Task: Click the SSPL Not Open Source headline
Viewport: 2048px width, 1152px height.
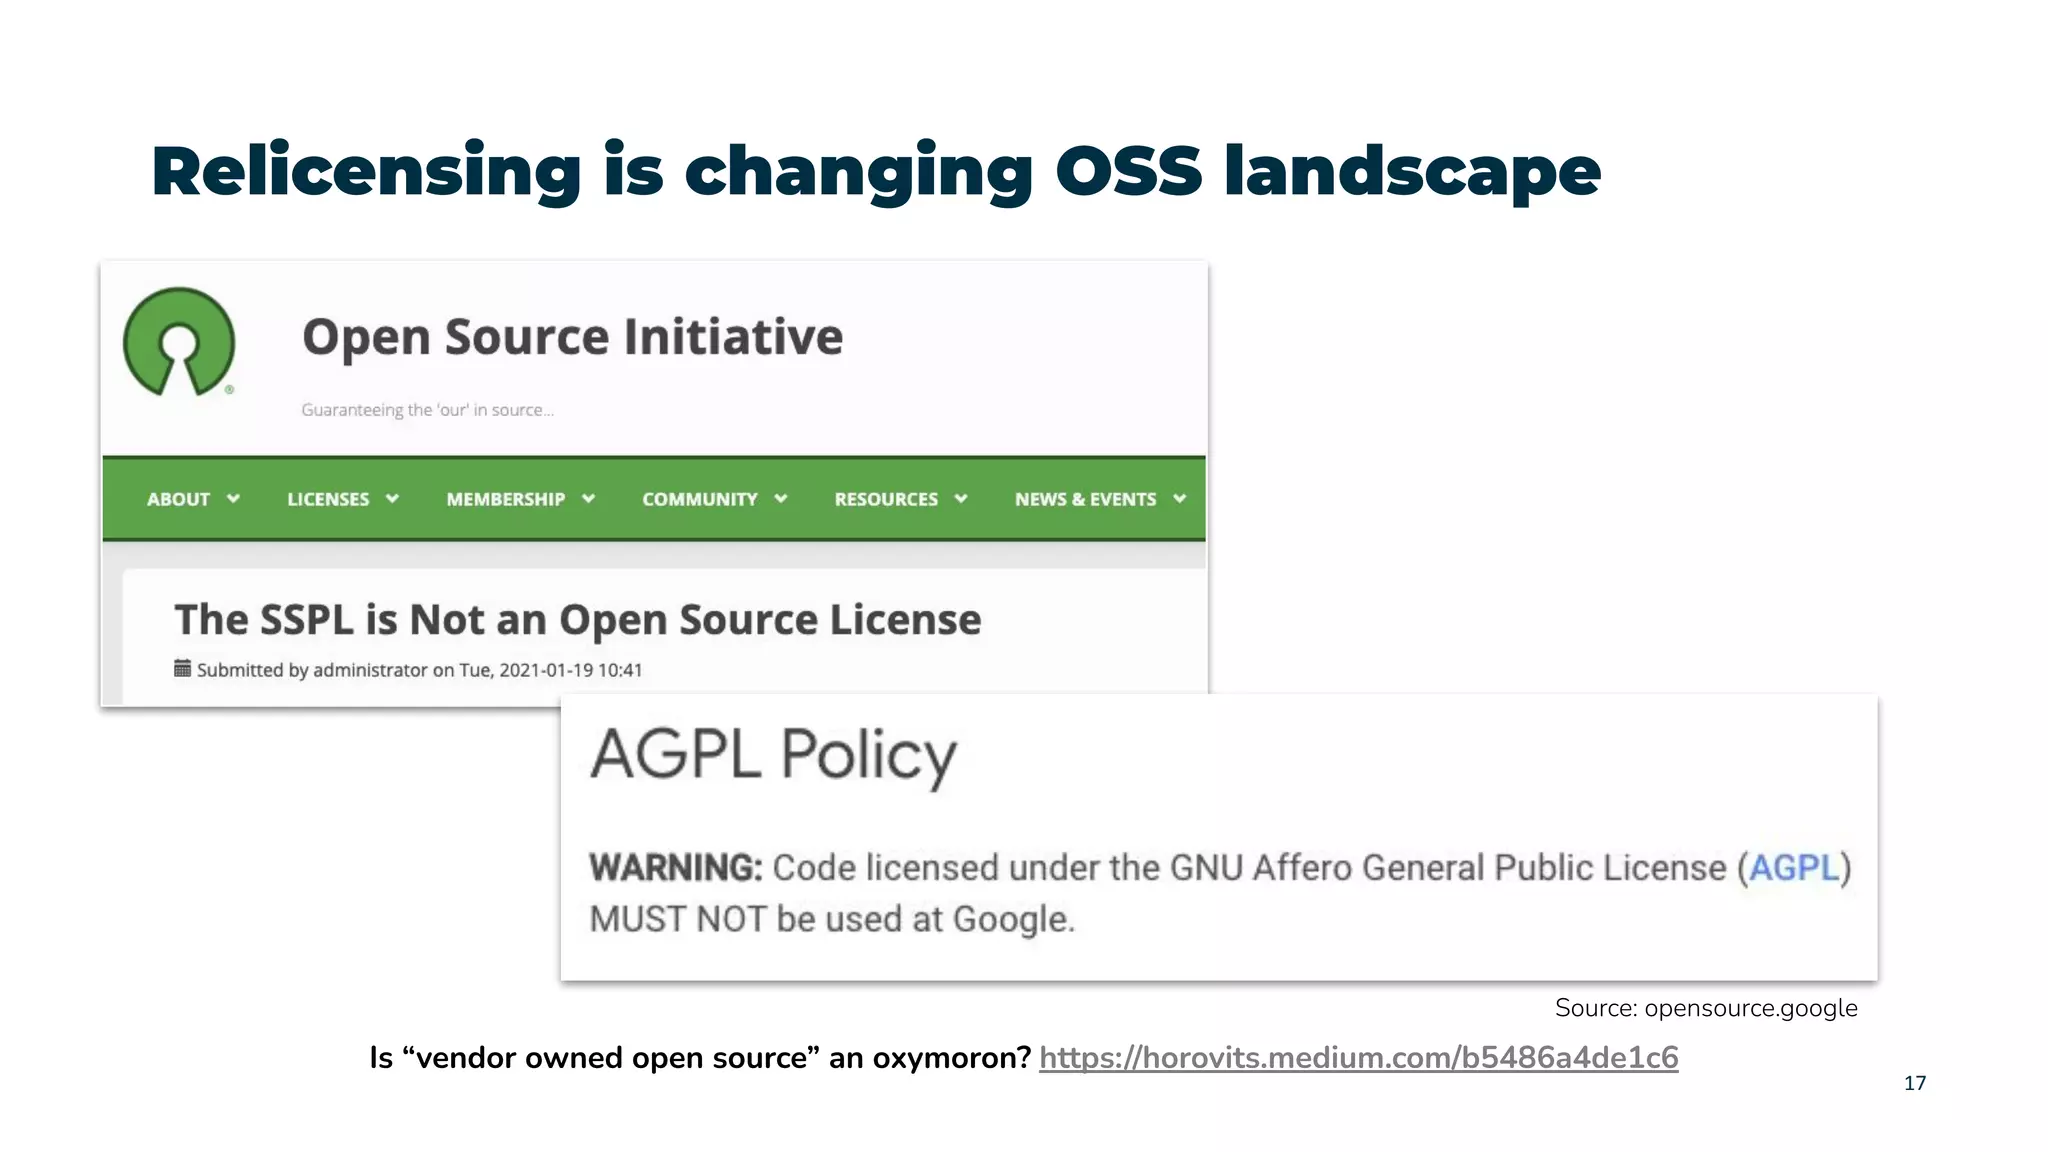Action: click(577, 620)
